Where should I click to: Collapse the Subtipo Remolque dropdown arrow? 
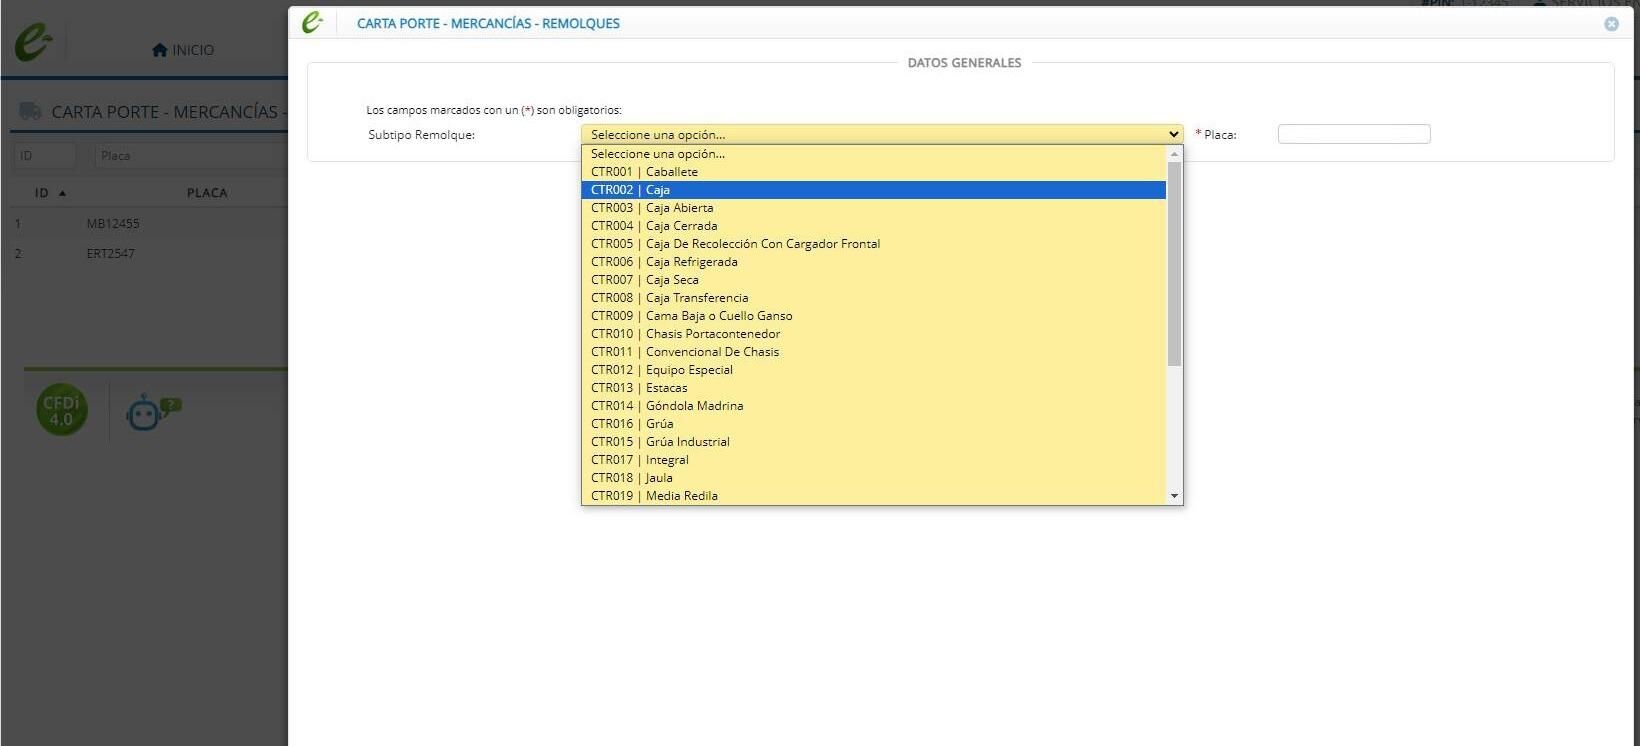point(1173,134)
